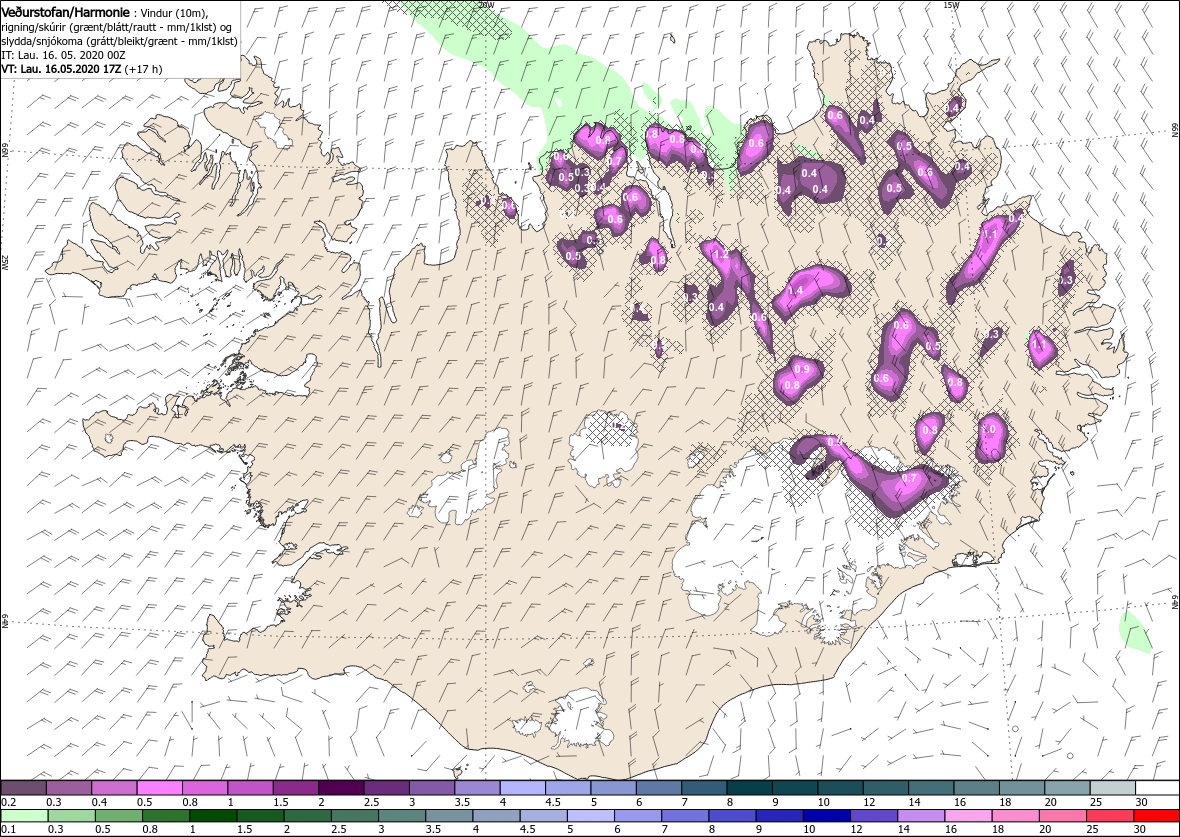The height and width of the screenshot is (837, 1180).
Task: Click the upper legend swatch between 1 and 1.5
Action: 250,788
